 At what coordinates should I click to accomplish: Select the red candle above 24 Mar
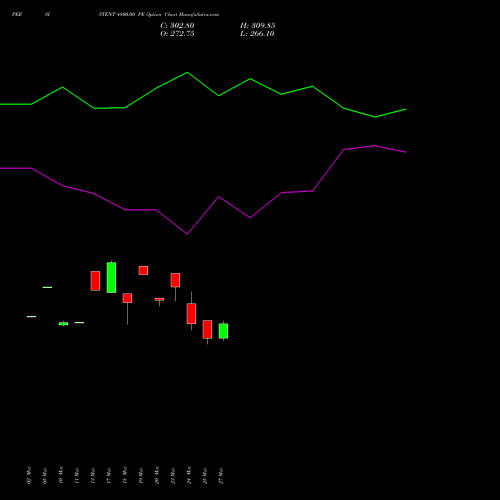(191, 313)
